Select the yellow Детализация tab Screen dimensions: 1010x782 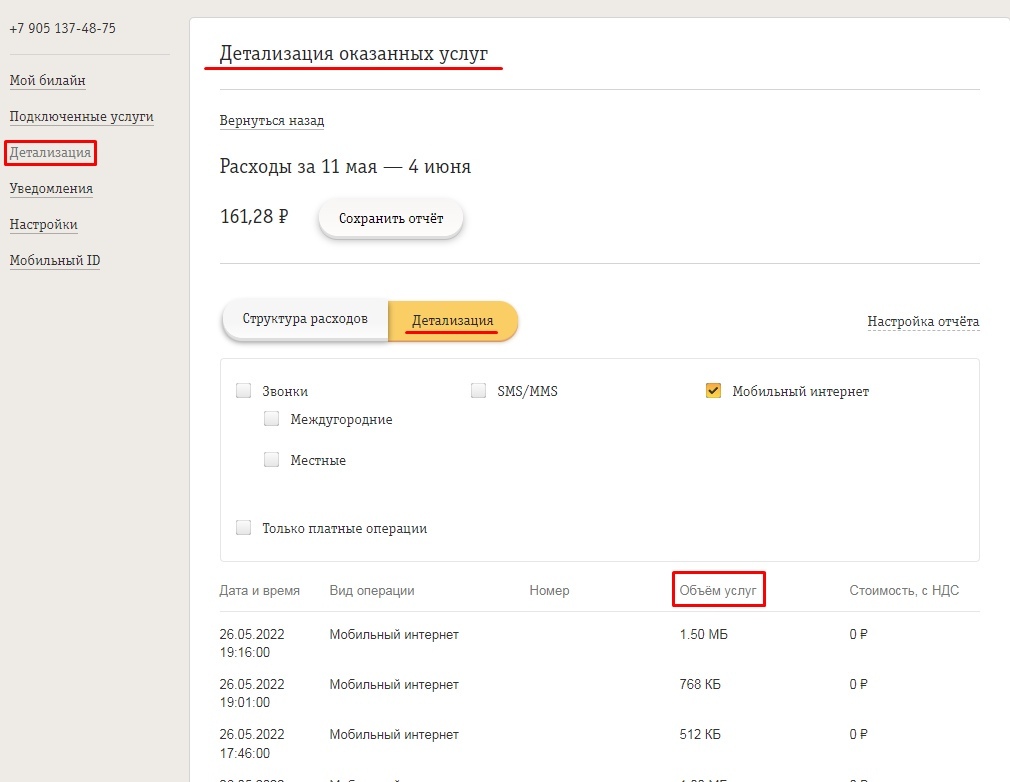[x=452, y=321]
